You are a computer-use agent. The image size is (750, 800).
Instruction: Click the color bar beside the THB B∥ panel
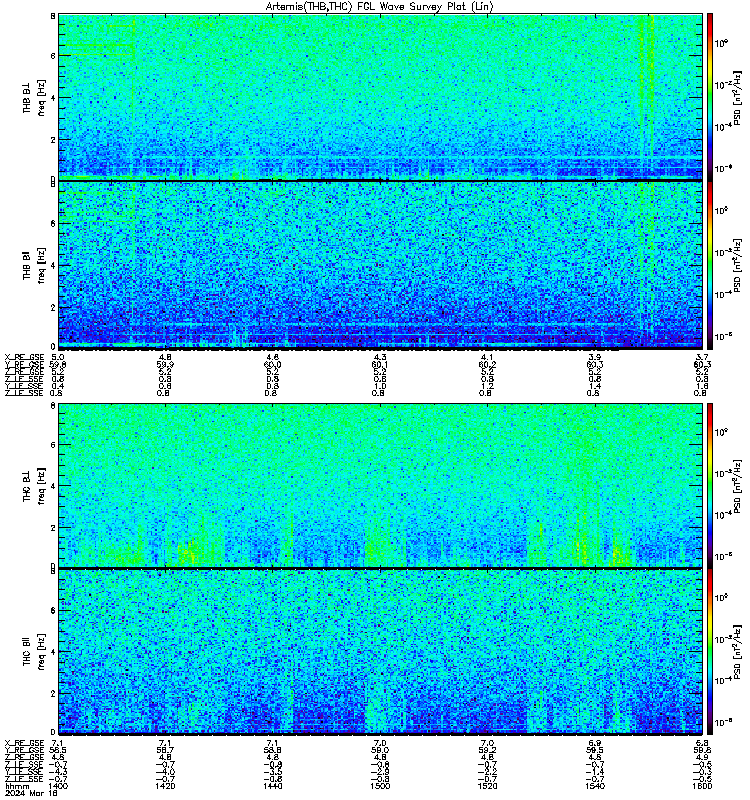[x=710, y=265]
